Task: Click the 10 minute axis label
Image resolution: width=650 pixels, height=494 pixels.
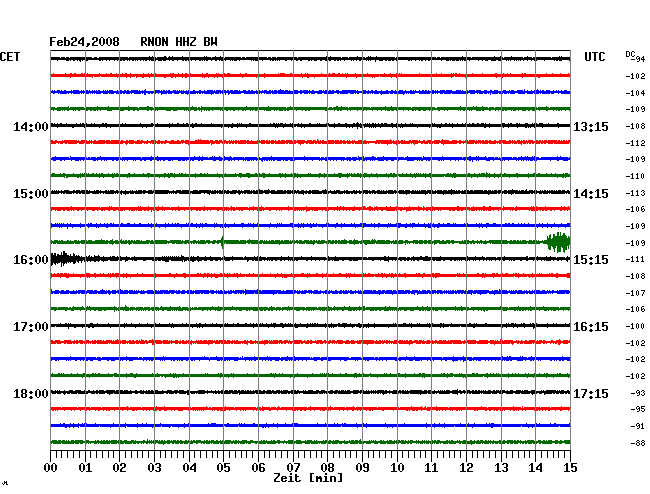Action: click(397, 468)
